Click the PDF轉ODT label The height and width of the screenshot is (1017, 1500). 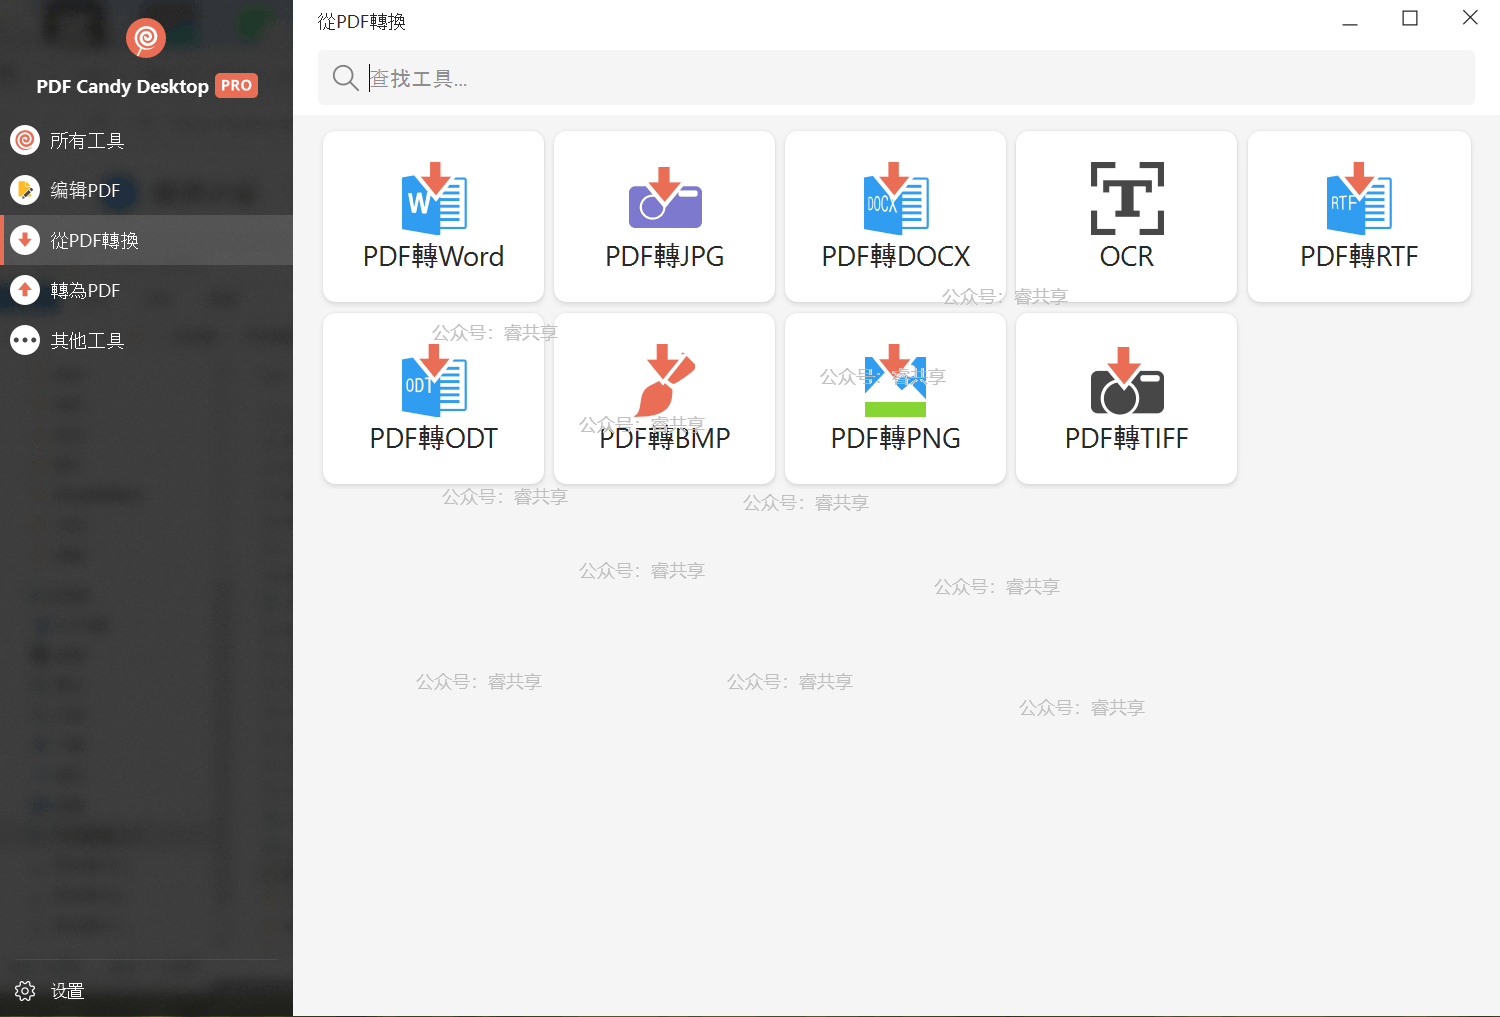click(x=433, y=439)
